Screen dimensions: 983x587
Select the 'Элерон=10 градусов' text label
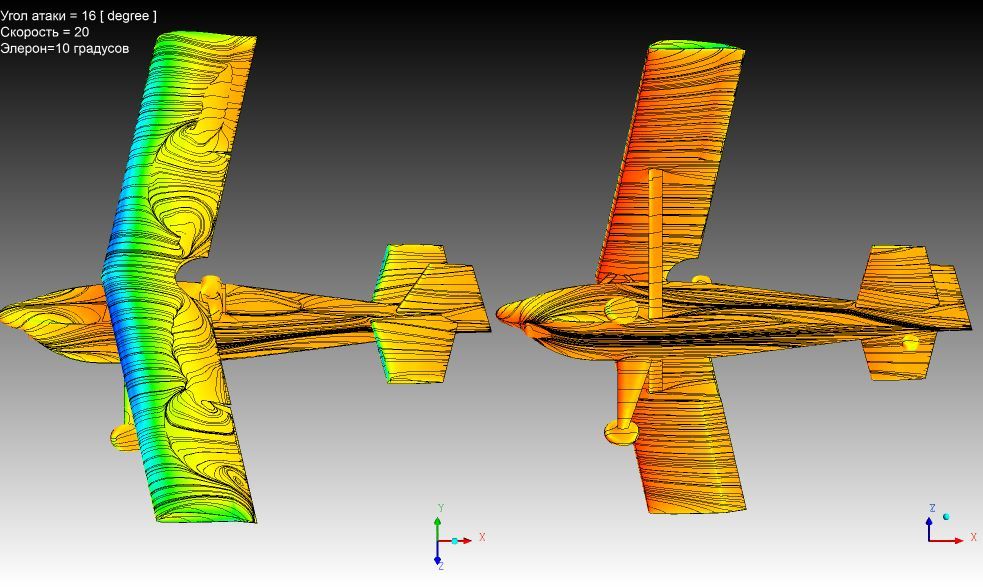pos(65,48)
